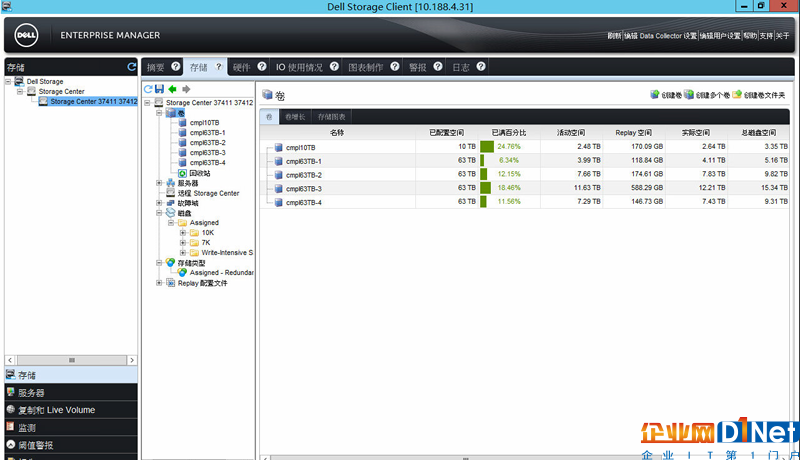800x460 pixels.
Task: Sort table by 已配置空间 column header
Action: click(447, 133)
